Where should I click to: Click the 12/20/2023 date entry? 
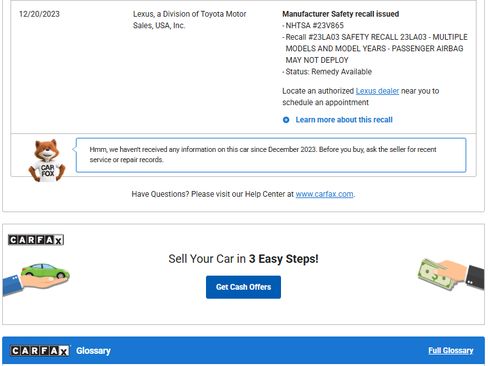[x=39, y=14]
